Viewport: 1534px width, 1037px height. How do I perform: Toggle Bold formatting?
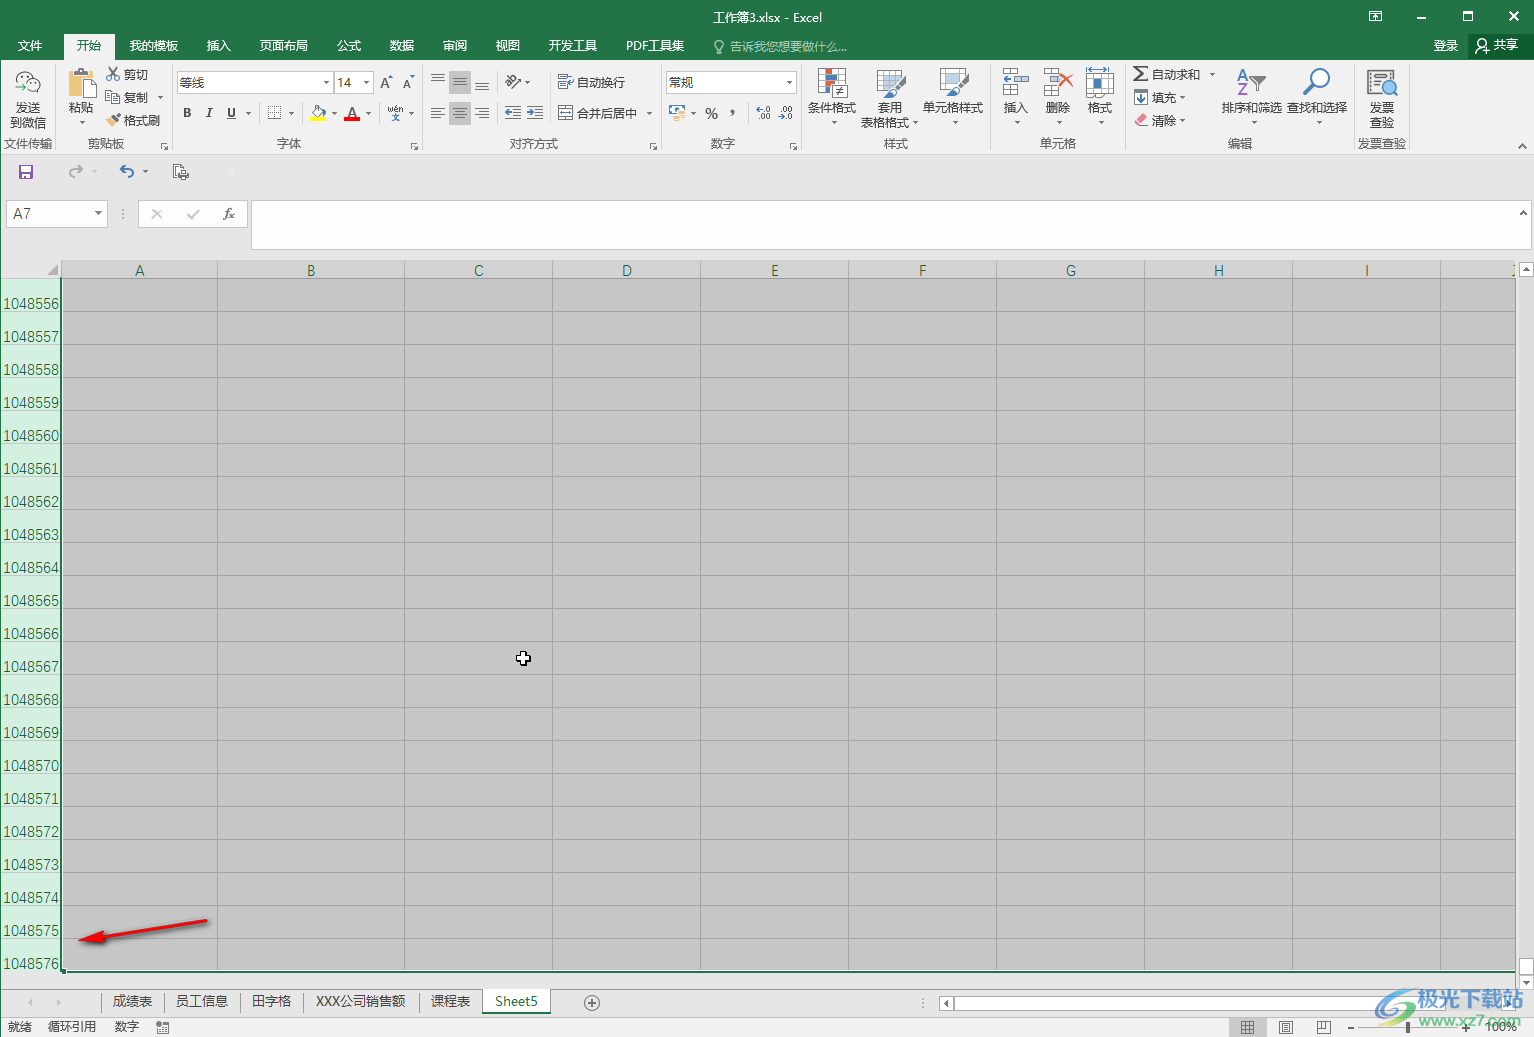coord(187,113)
